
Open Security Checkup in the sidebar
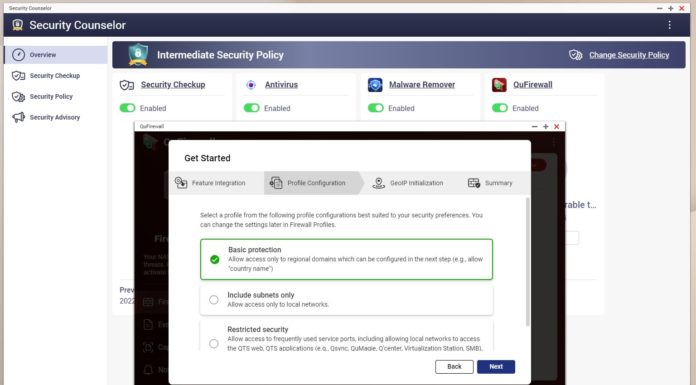[55, 75]
